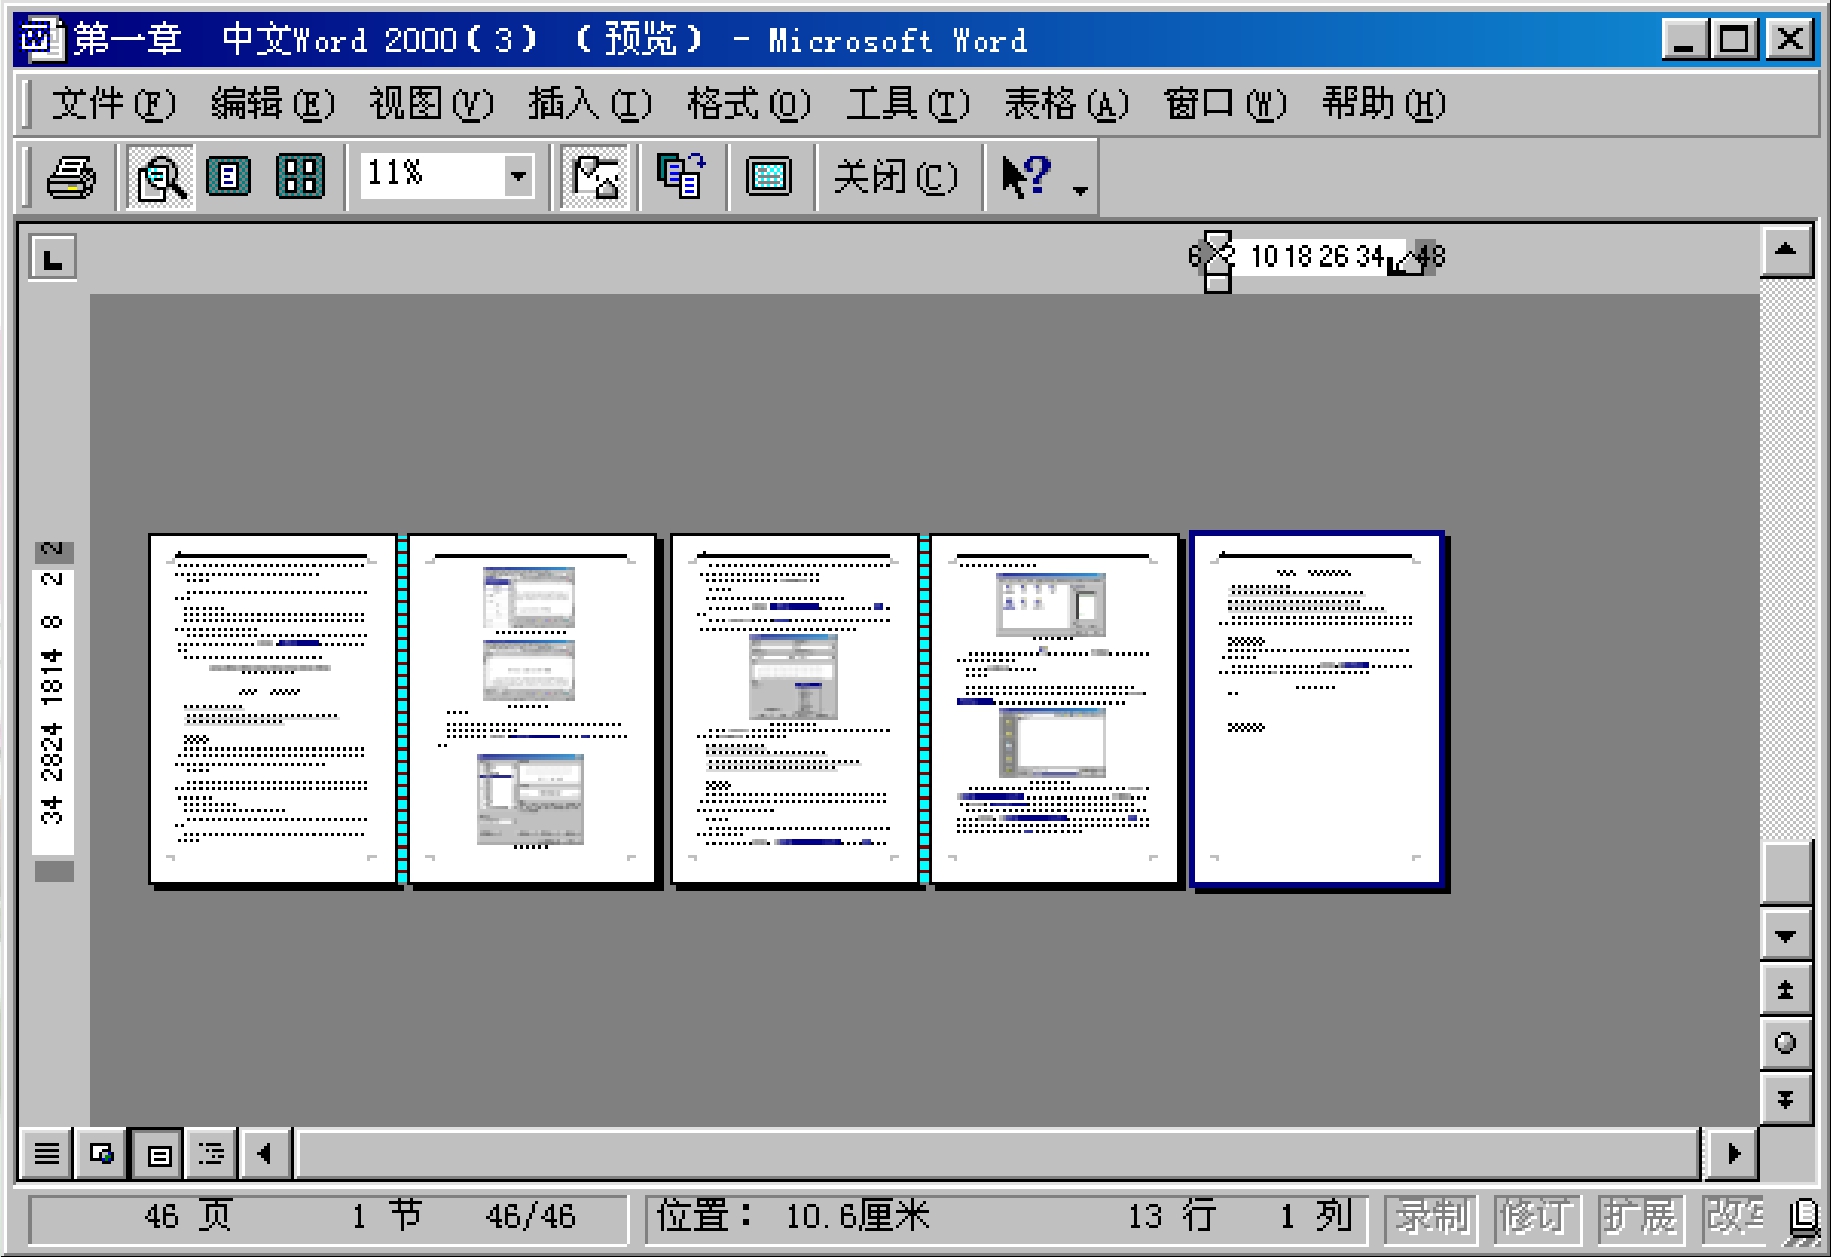Click the Print icon in the preview toolbar
Screen dimensions: 1831x1257
tap(71, 177)
